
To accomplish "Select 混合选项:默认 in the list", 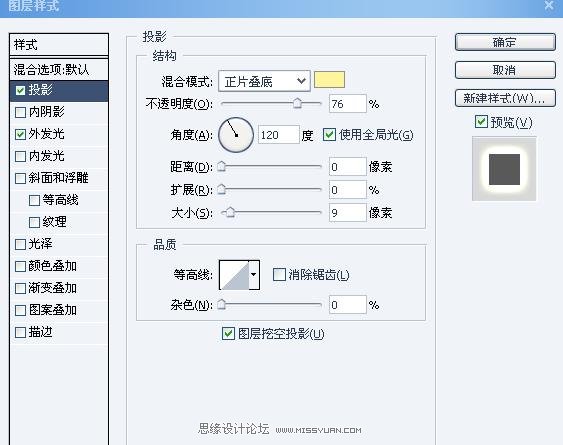I will coord(59,69).
